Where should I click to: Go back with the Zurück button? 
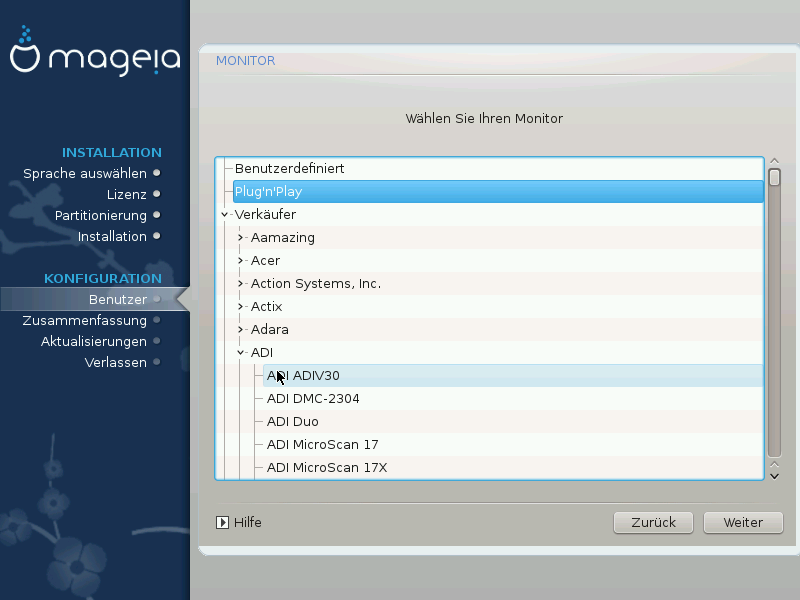pos(653,522)
